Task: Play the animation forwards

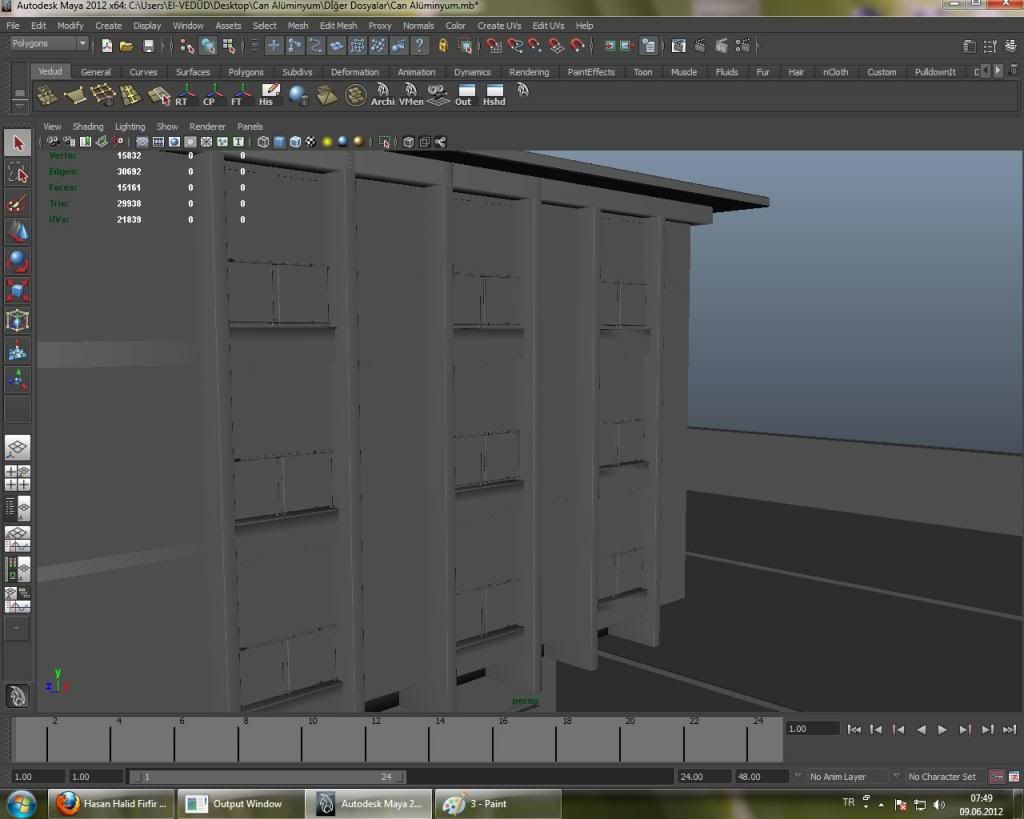Action: [x=942, y=730]
